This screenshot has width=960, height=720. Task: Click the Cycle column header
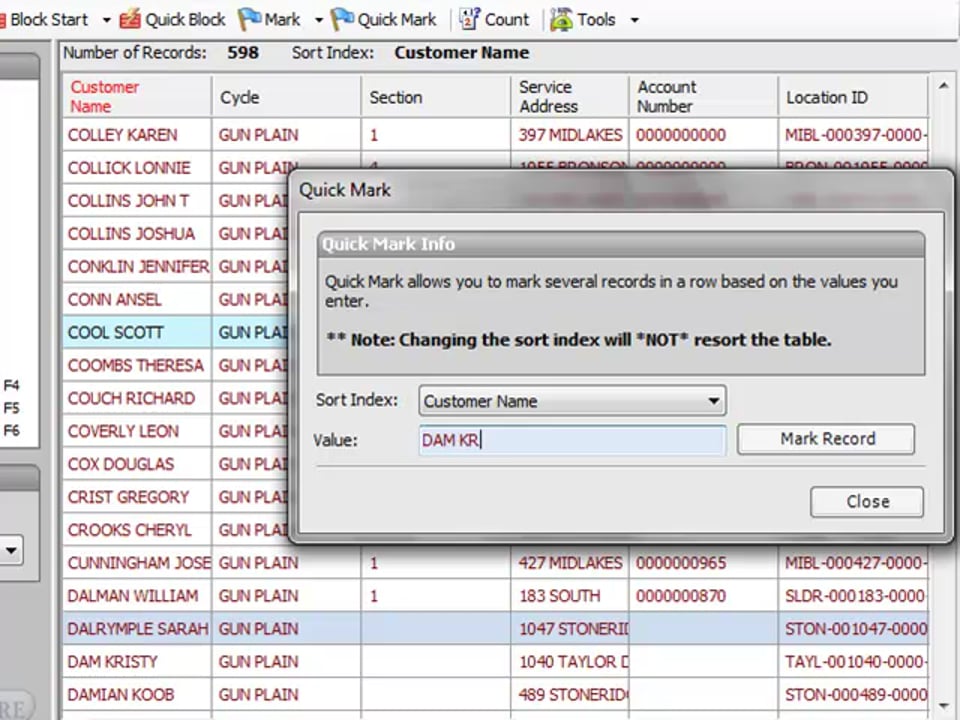coord(286,96)
